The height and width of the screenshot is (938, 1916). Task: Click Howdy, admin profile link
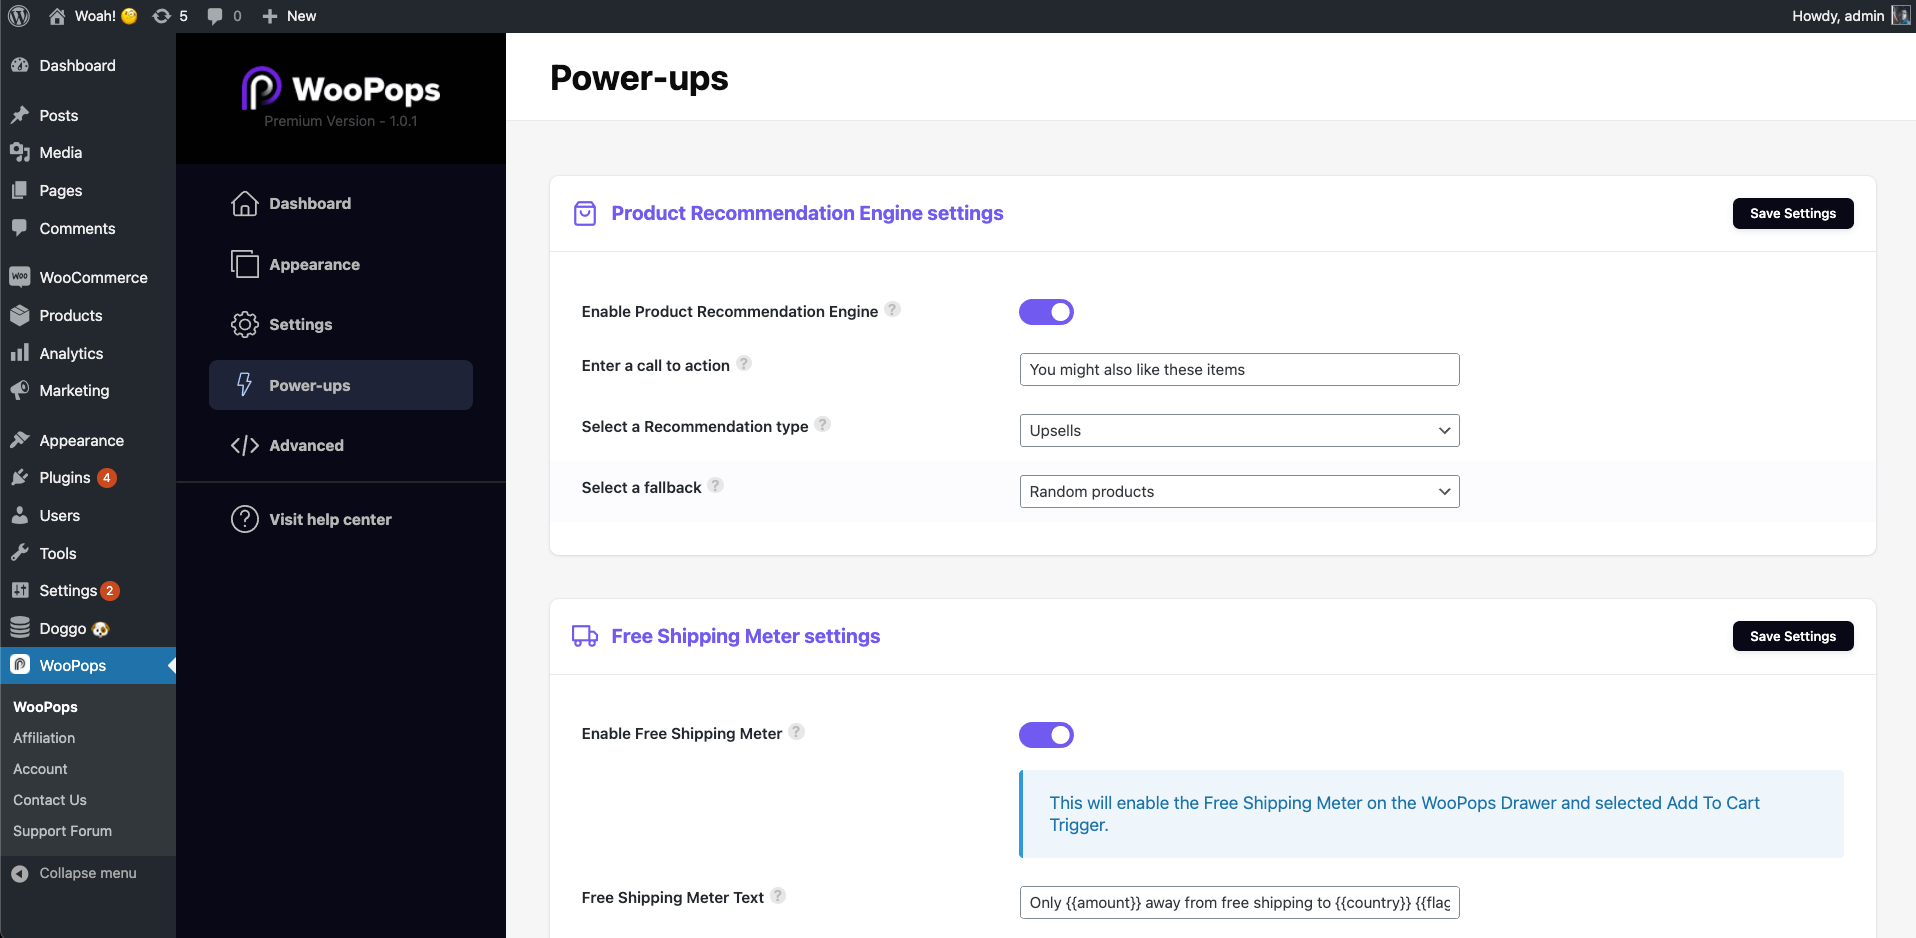pos(1838,16)
